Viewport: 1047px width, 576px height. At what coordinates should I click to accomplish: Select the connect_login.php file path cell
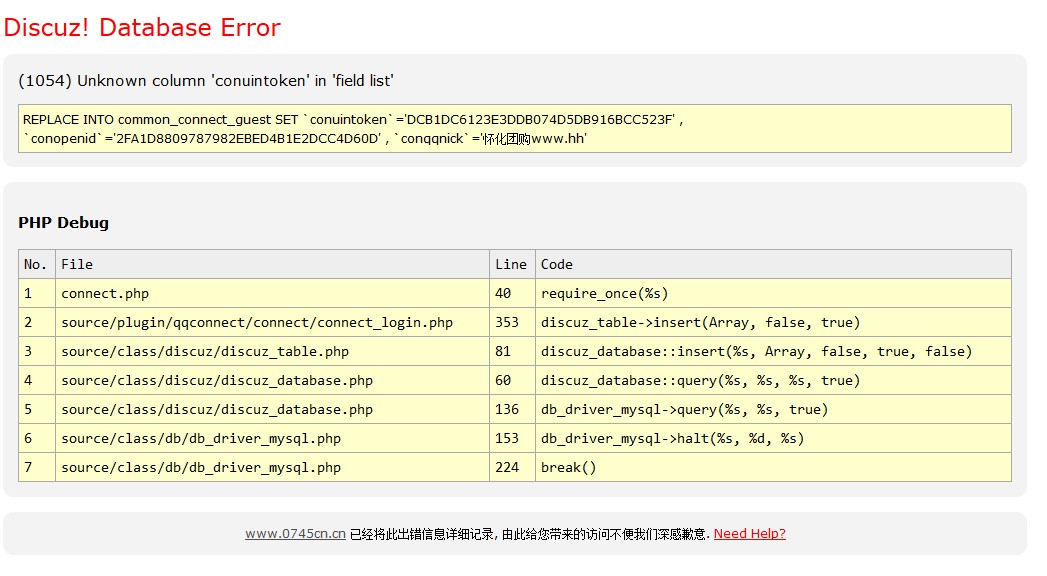click(272, 322)
